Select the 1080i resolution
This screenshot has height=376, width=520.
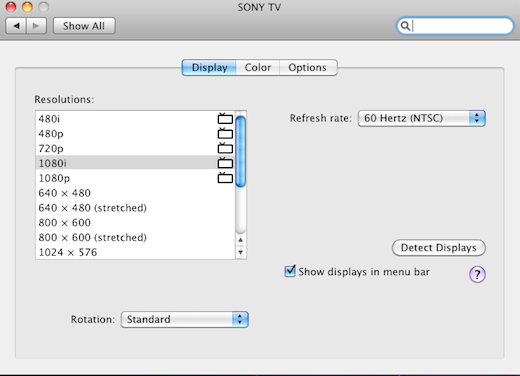coord(135,163)
